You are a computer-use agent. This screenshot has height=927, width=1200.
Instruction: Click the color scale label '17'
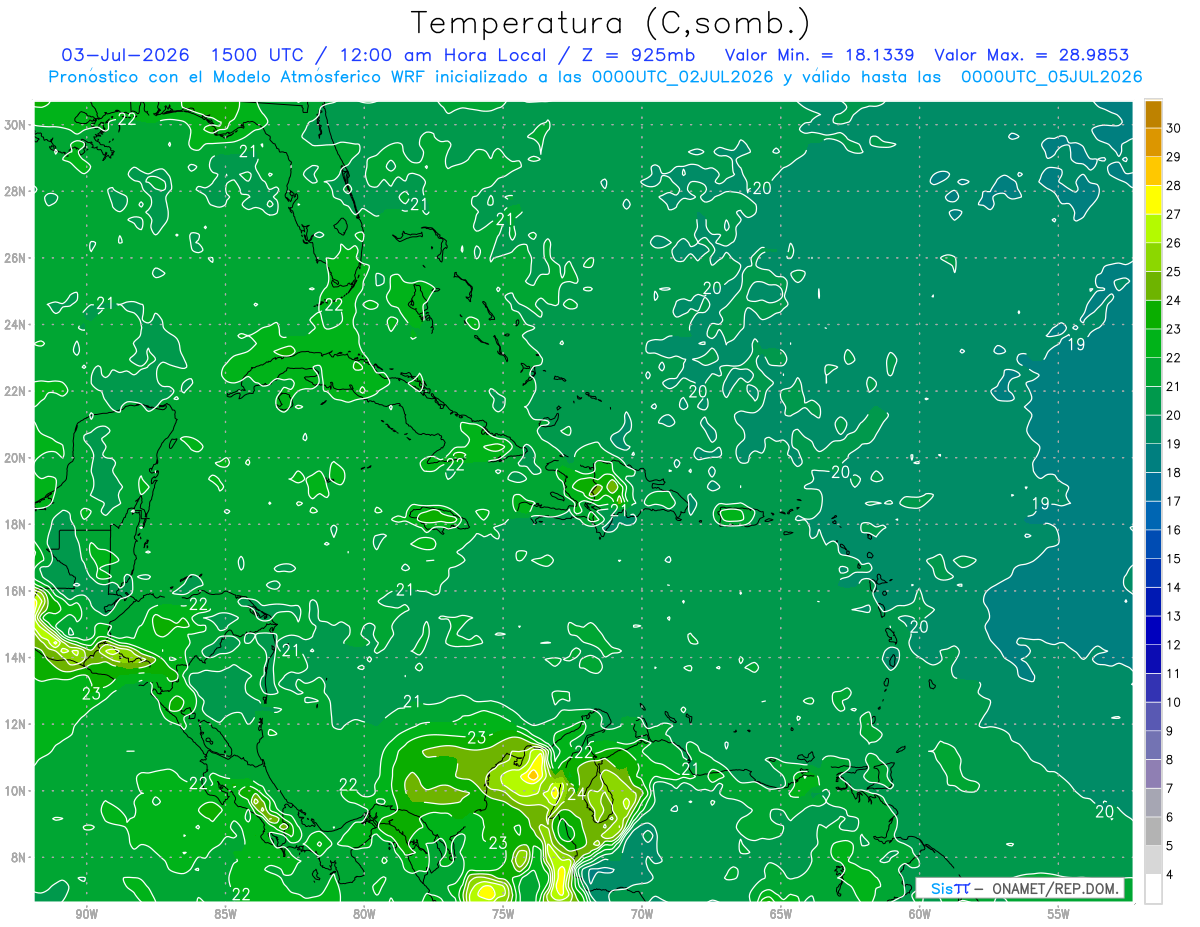[1174, 501]
